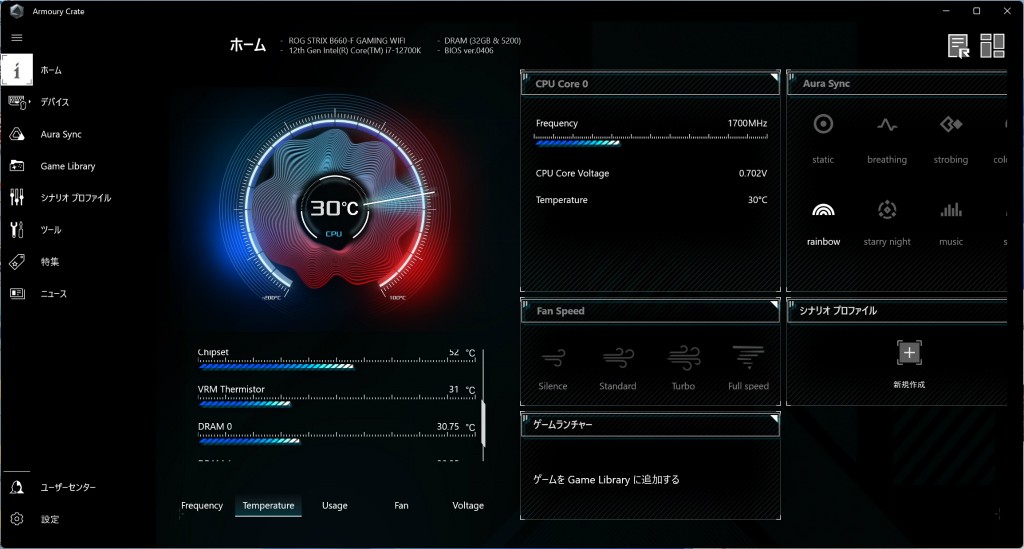
Task: Click the sensor list scrollbar
Action: click(x=483, y=424)
